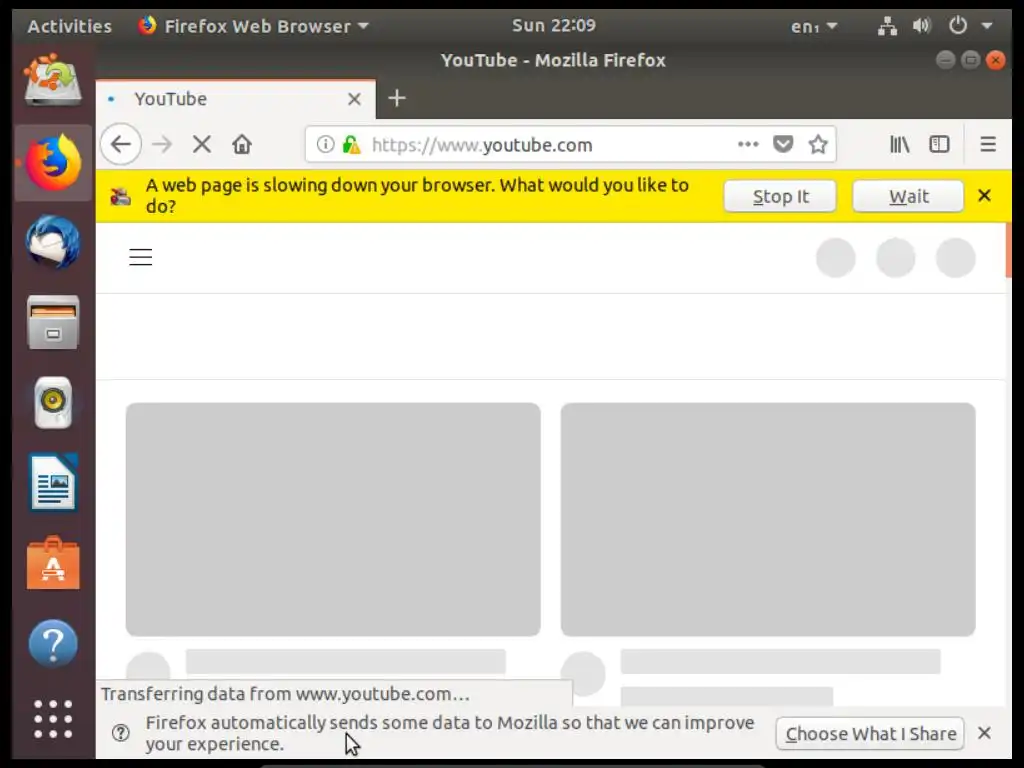Viewport: 1024px width, 768px height.
Task: Save page to Pocket icon
Action: point(783,144)
